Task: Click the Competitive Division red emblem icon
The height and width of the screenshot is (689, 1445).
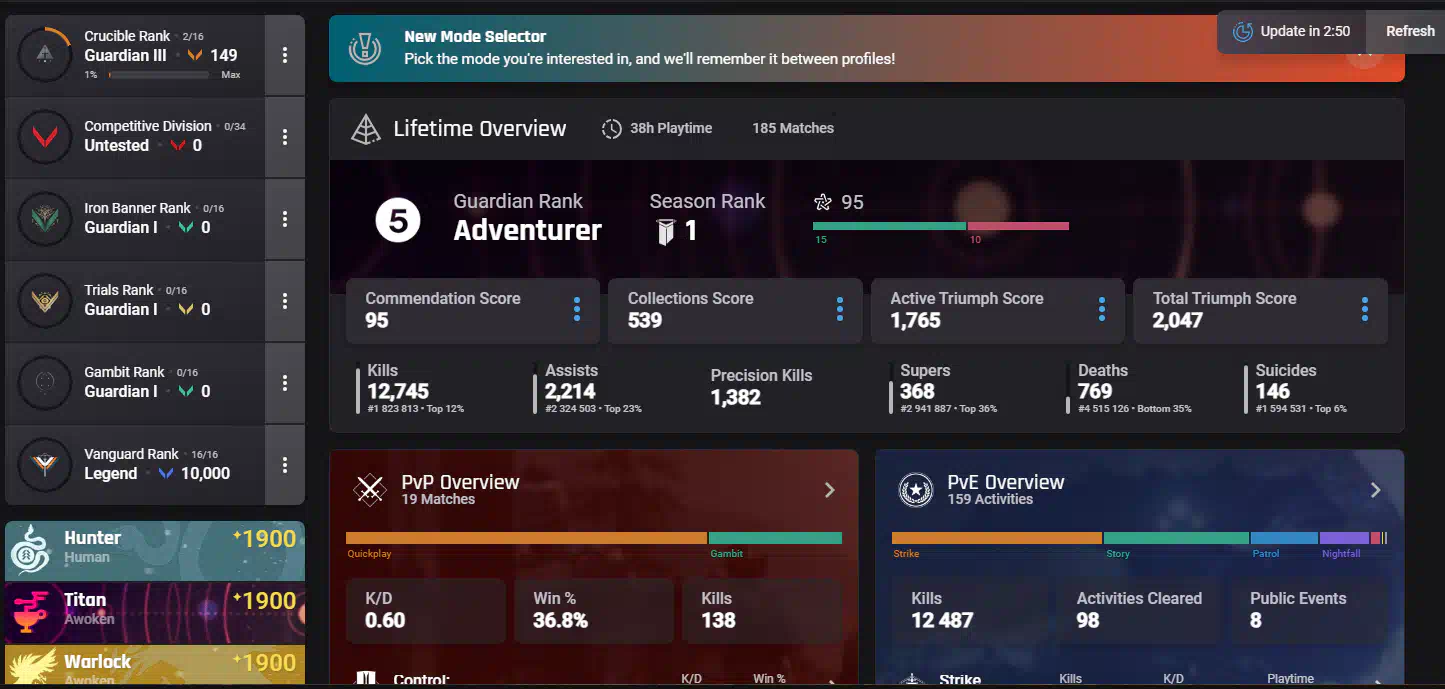Action: tap(44, 137)
